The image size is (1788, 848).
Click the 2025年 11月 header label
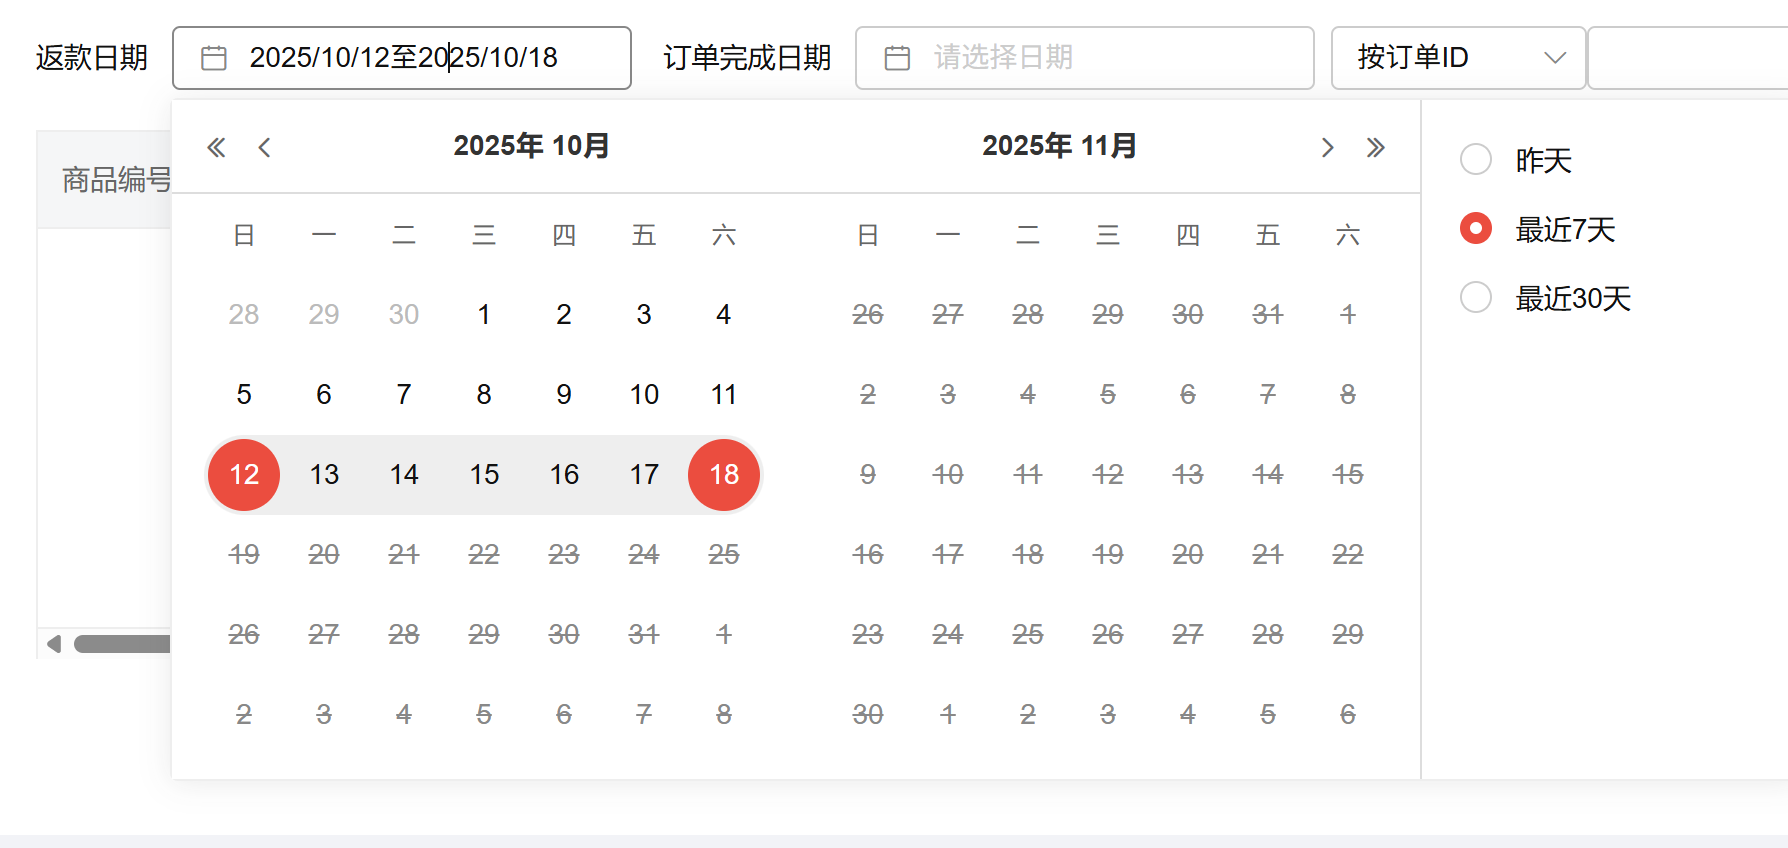pyautogui.click(x=1059, y=146)
